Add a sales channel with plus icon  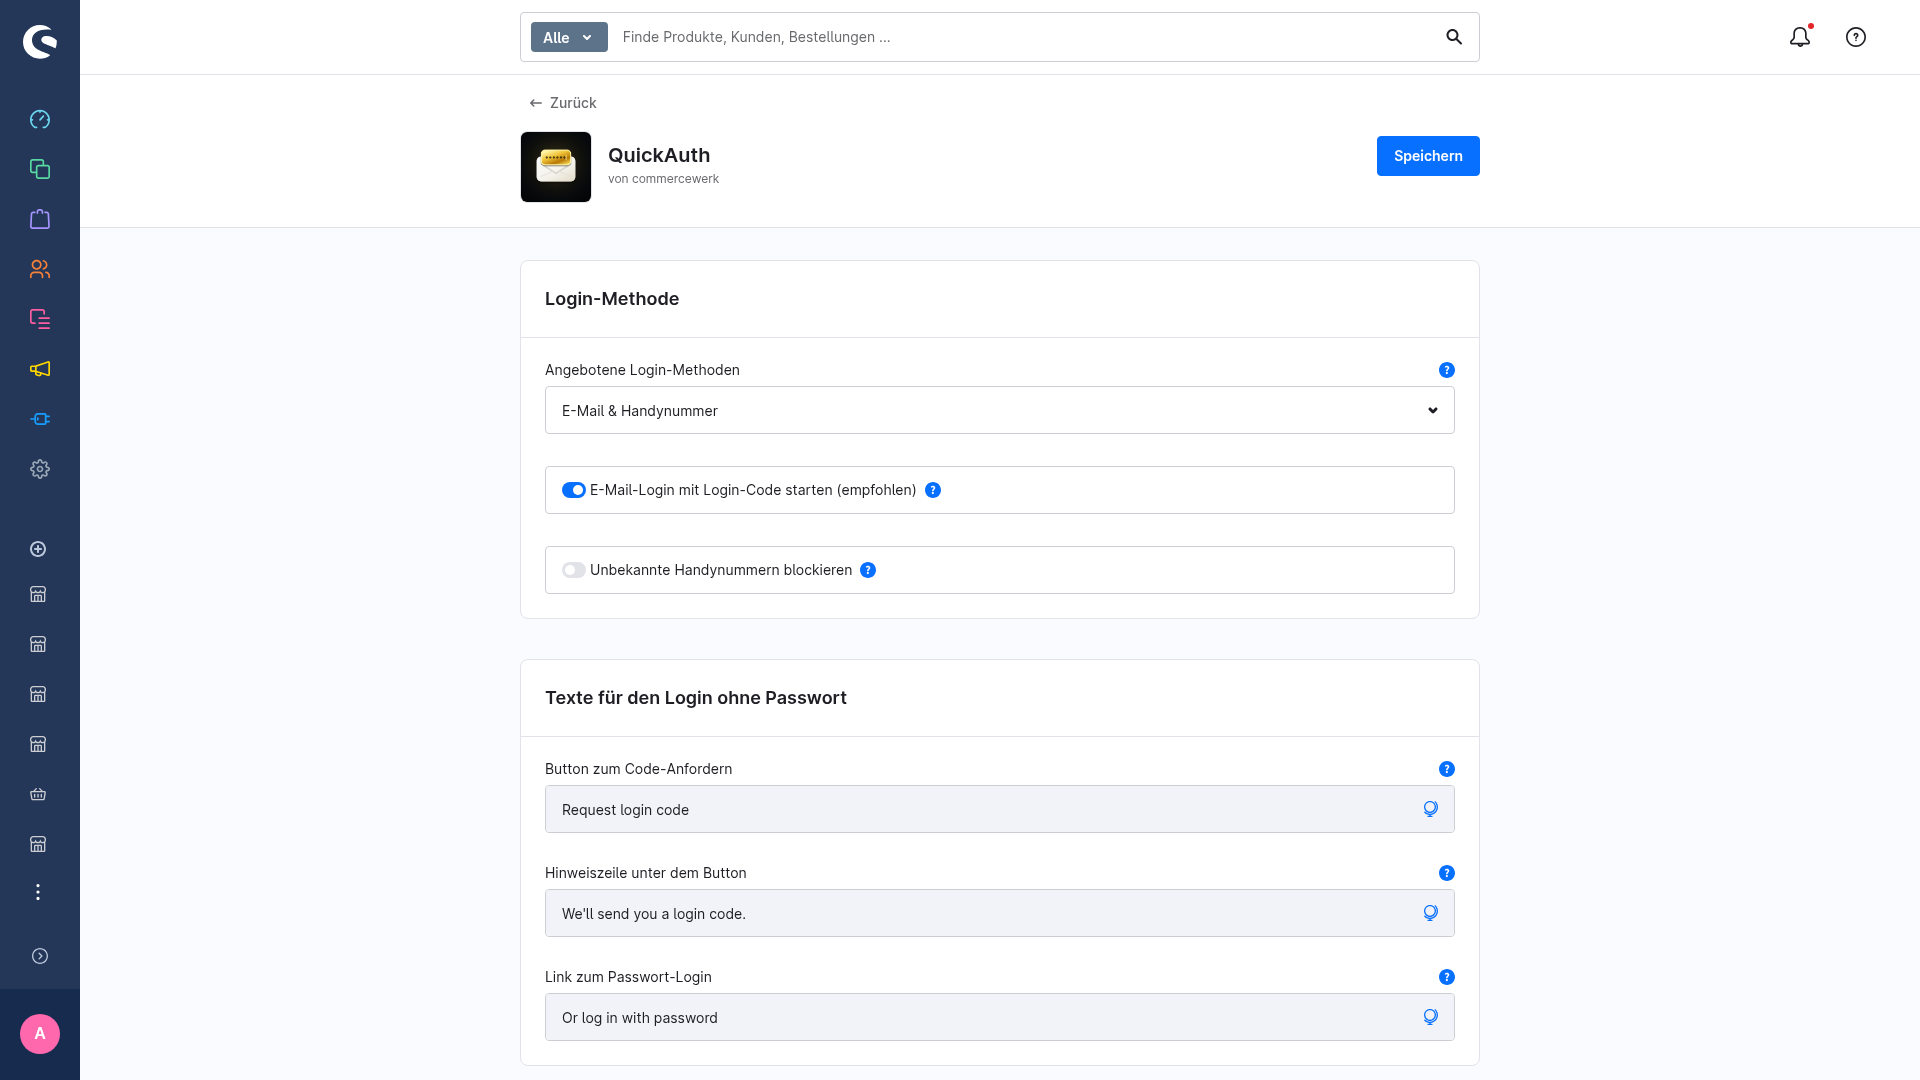click(x=38, y=549)
